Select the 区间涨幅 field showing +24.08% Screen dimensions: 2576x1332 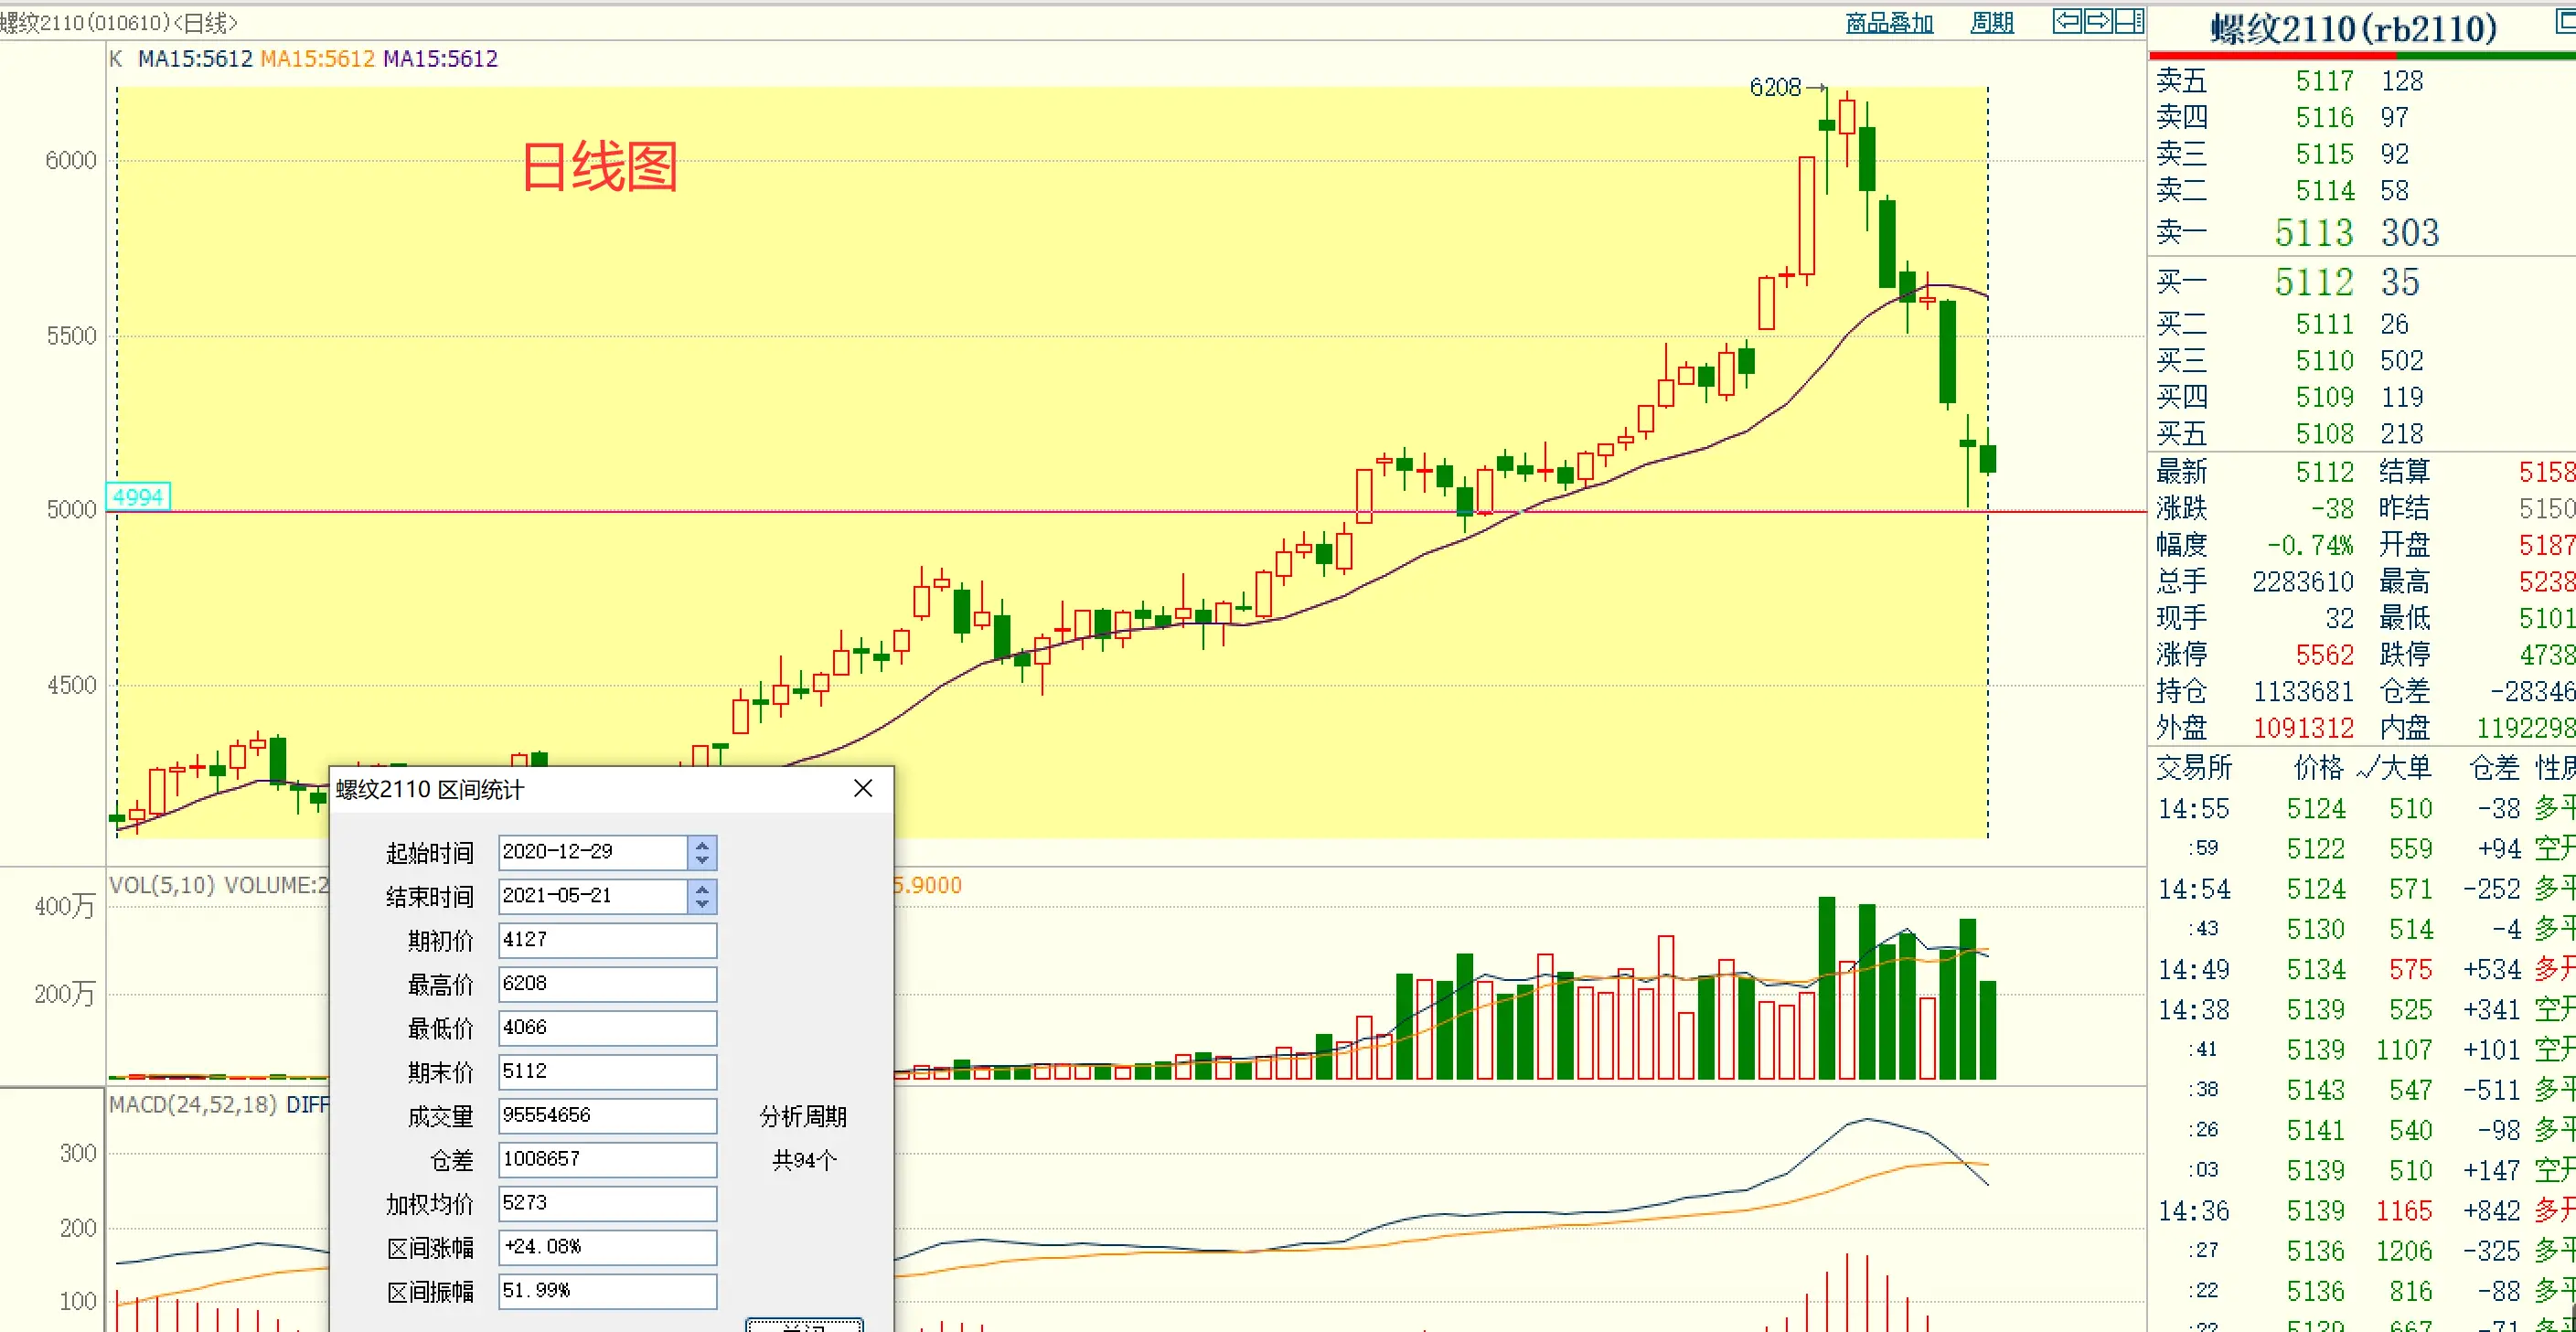607,1247
